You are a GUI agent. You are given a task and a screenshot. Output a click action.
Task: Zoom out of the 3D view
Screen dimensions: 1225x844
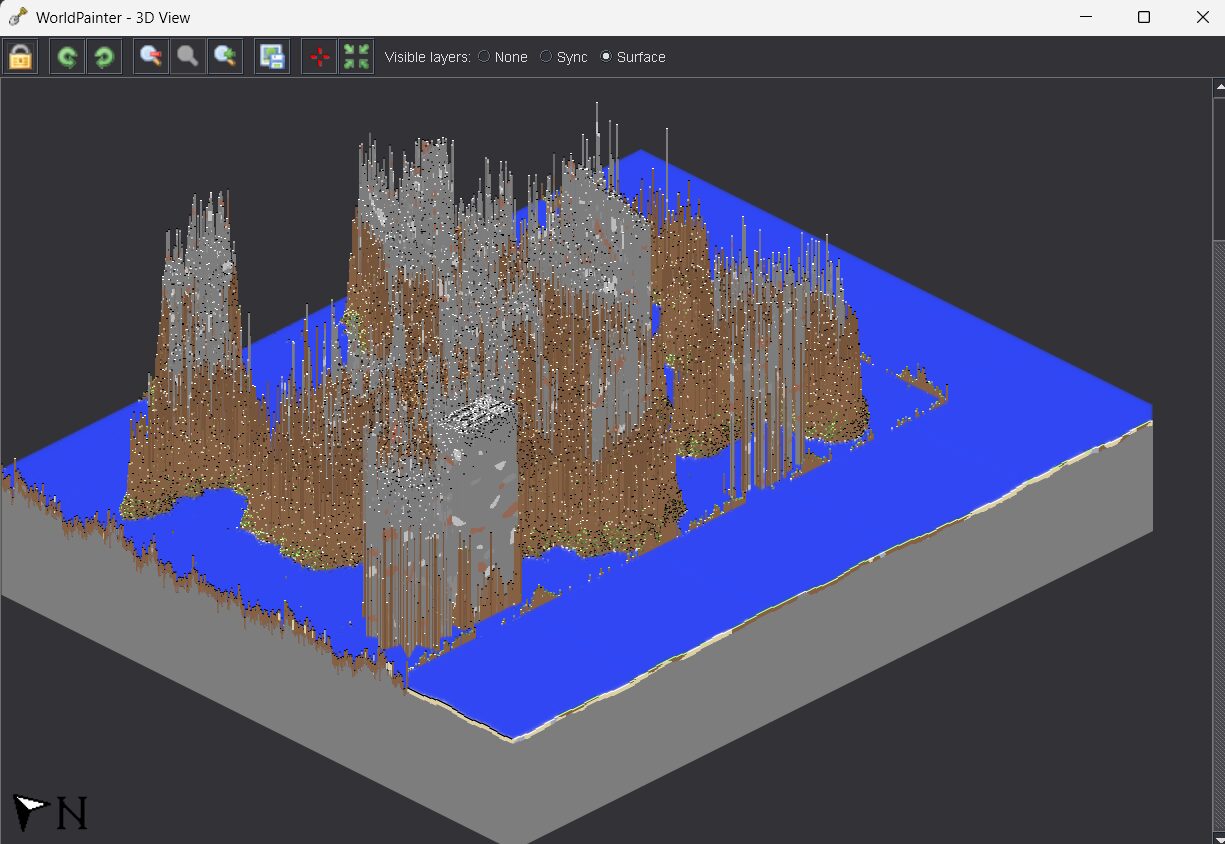[151, 57]
